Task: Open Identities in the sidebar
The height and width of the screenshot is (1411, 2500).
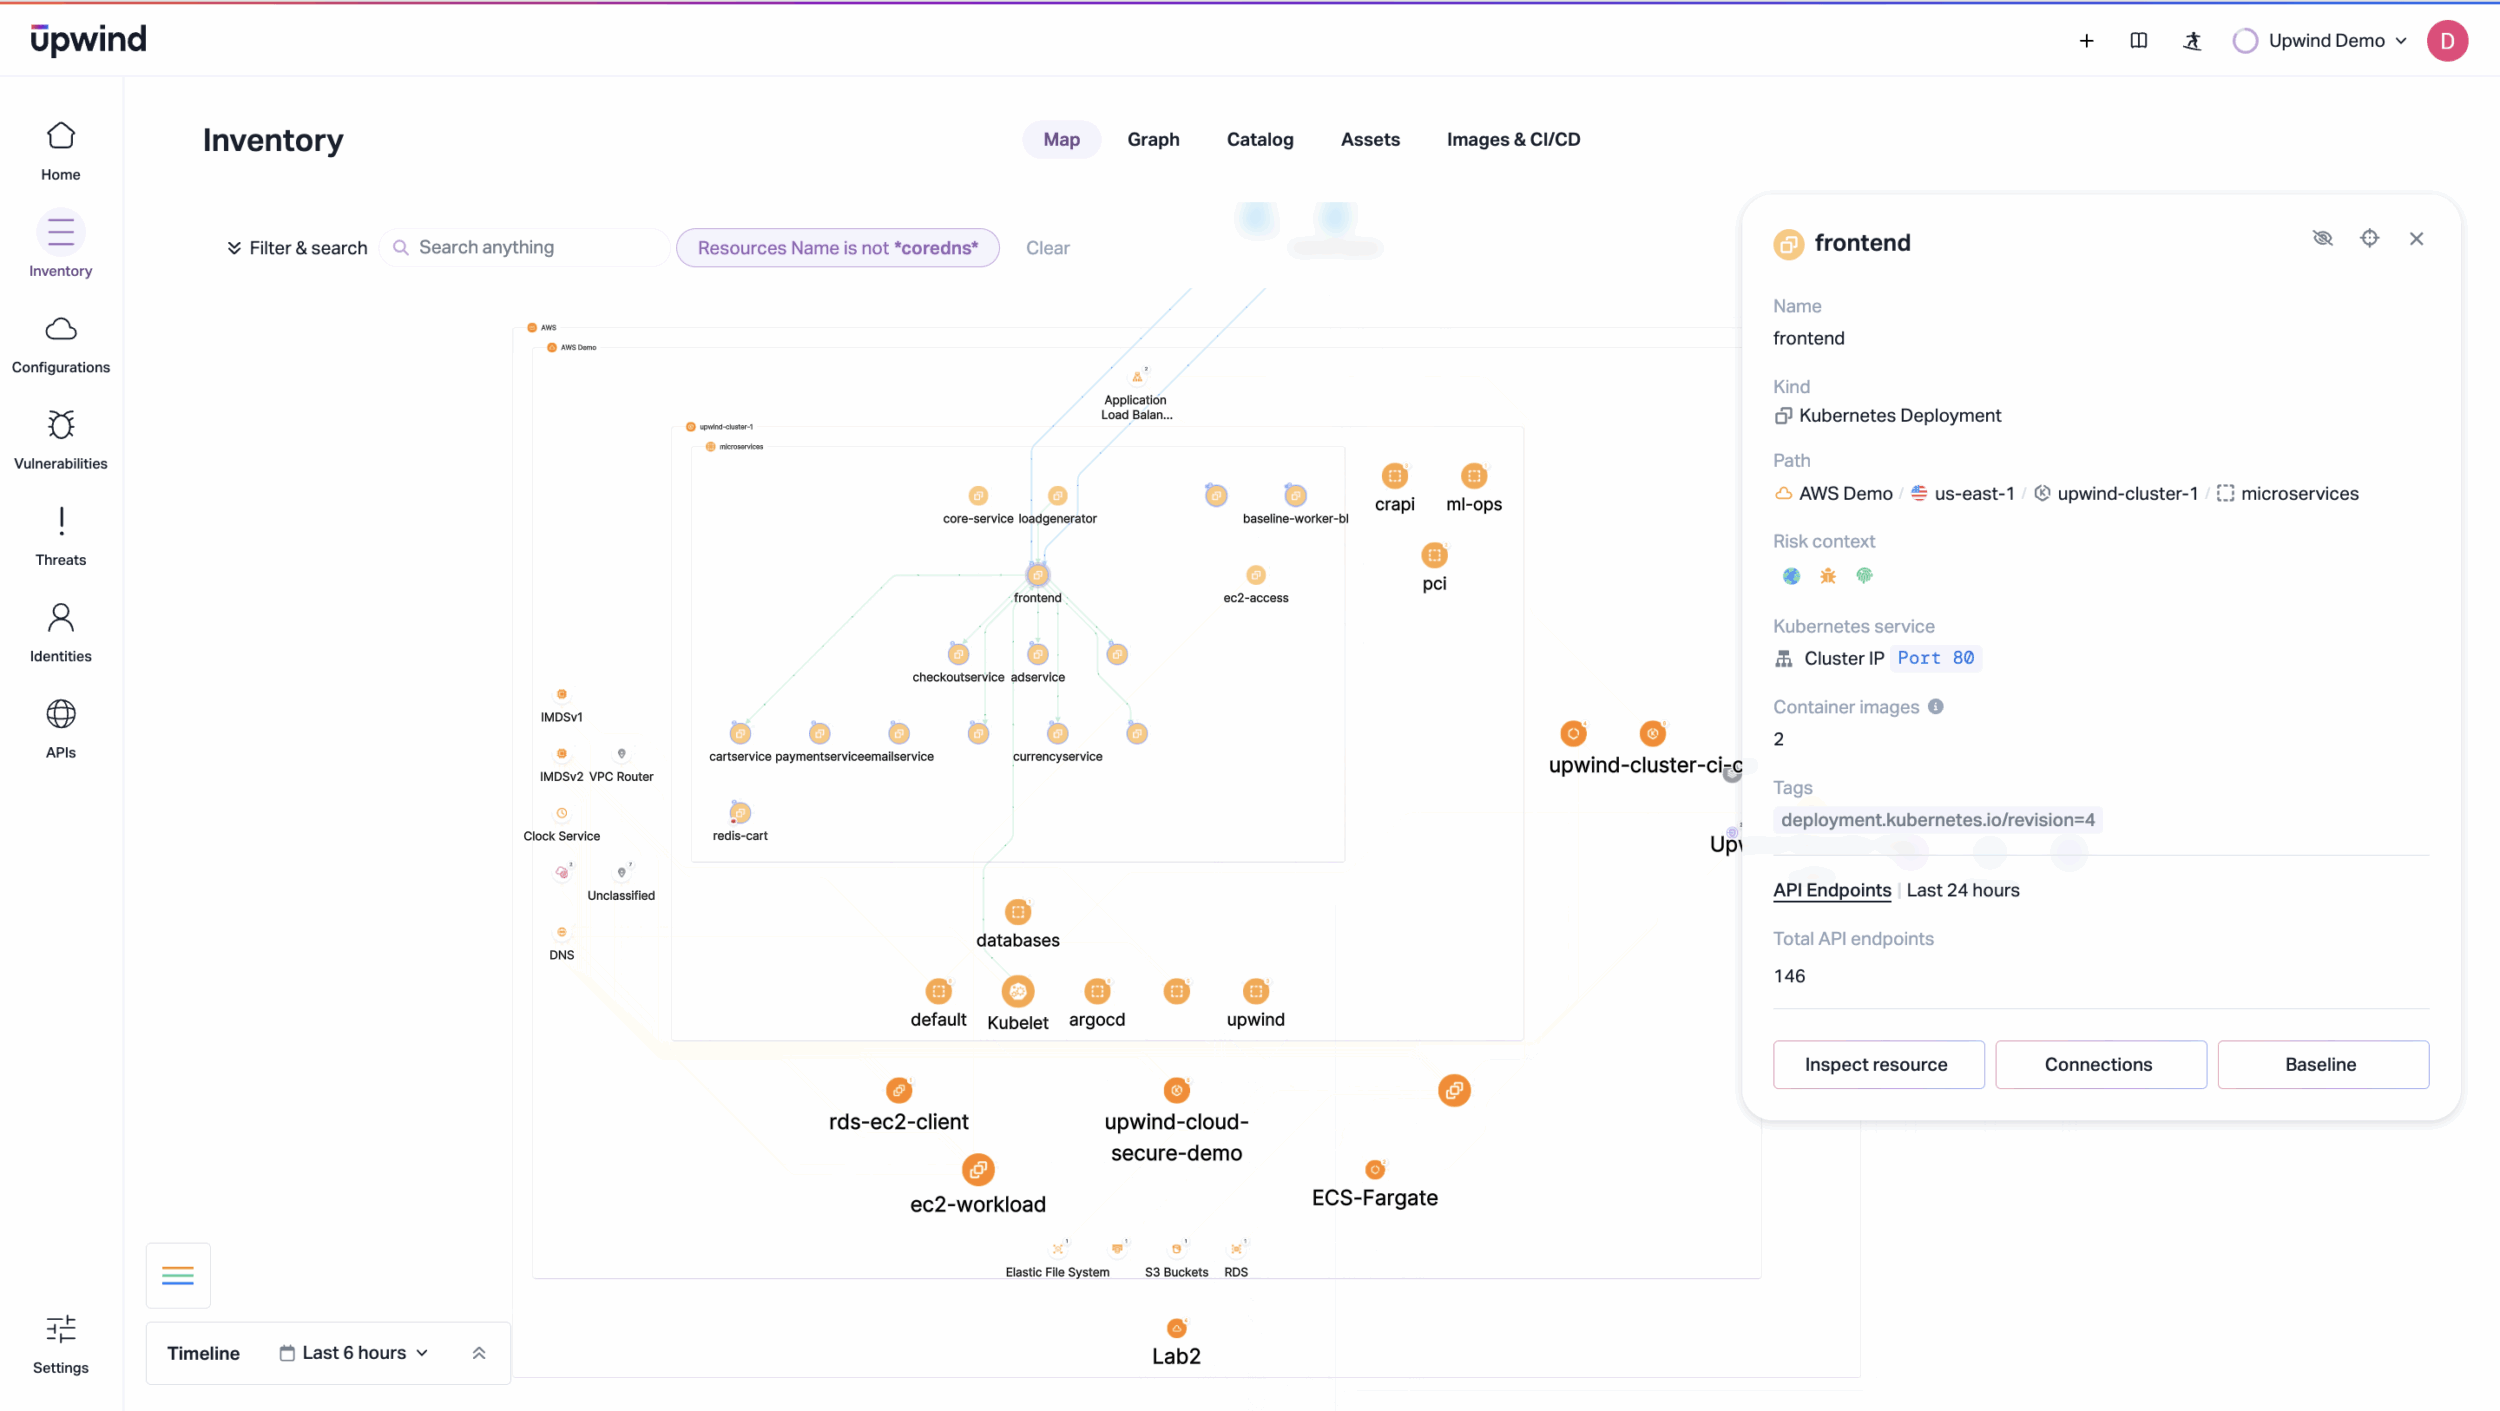Action: pos(61,633)
